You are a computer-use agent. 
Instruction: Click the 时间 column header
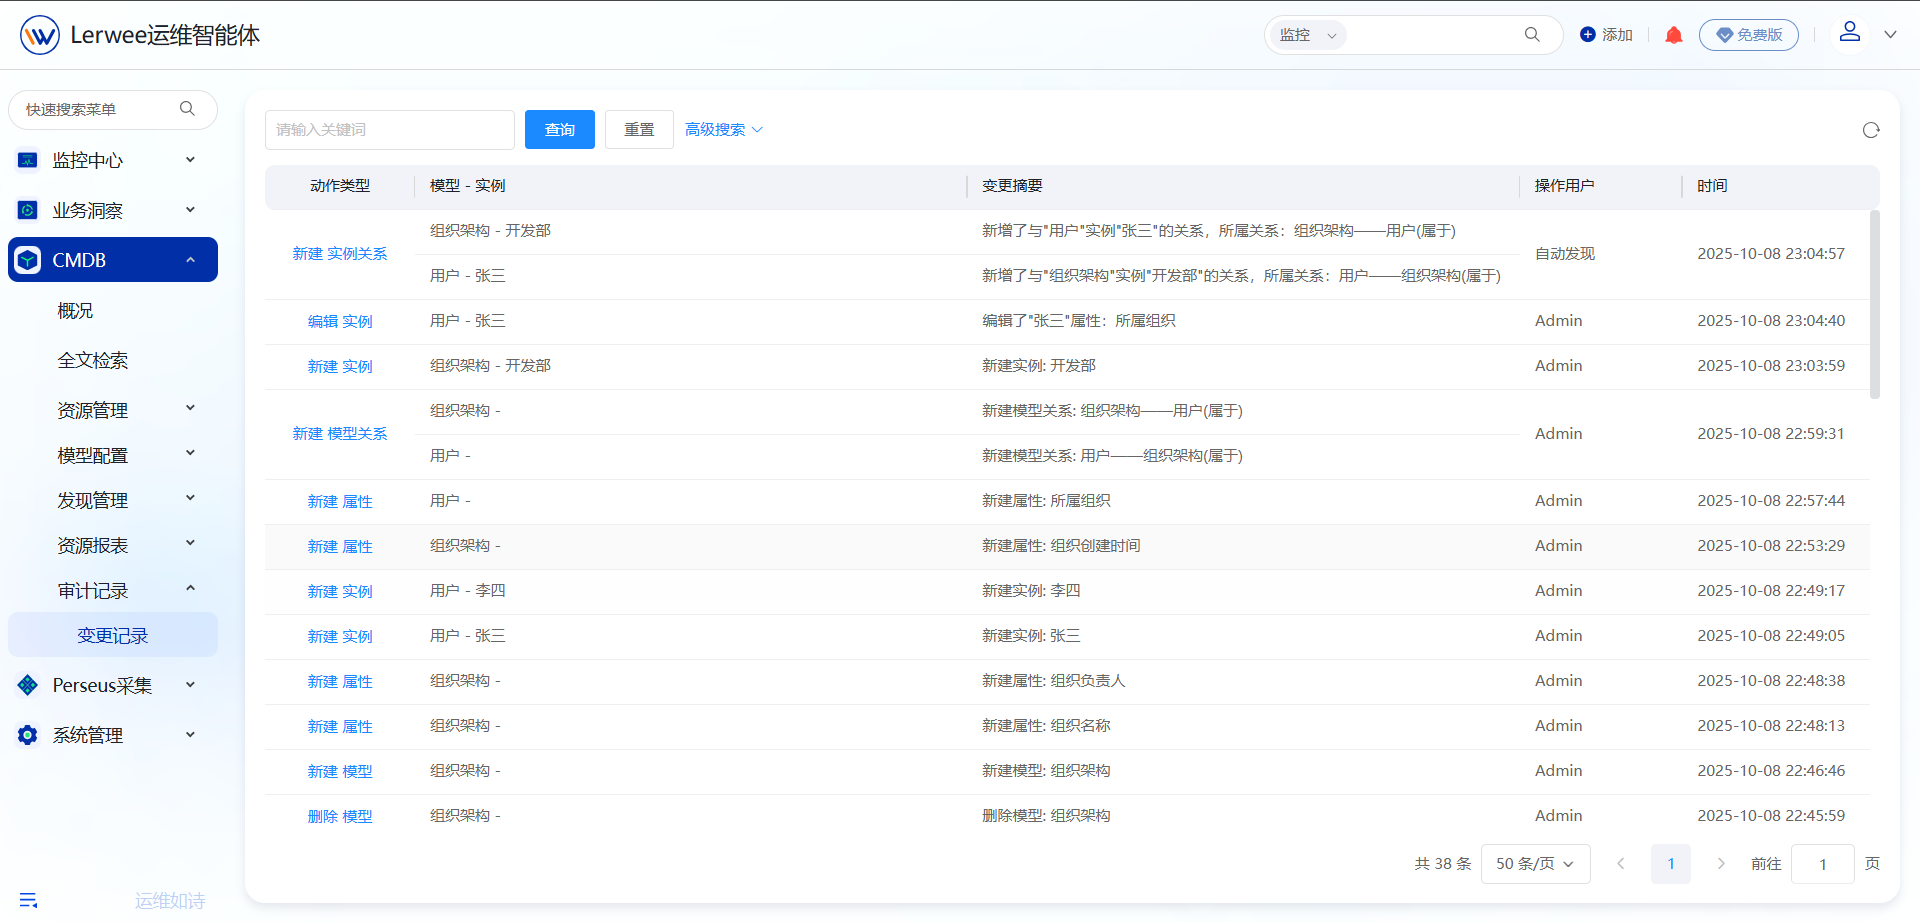coord(1712,186)
